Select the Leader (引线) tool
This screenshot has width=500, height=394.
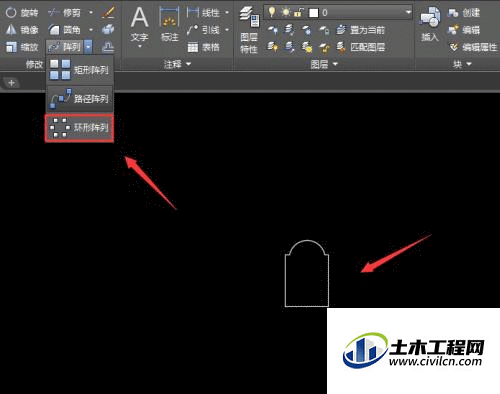pyautogui.click(x=203, y=30)
